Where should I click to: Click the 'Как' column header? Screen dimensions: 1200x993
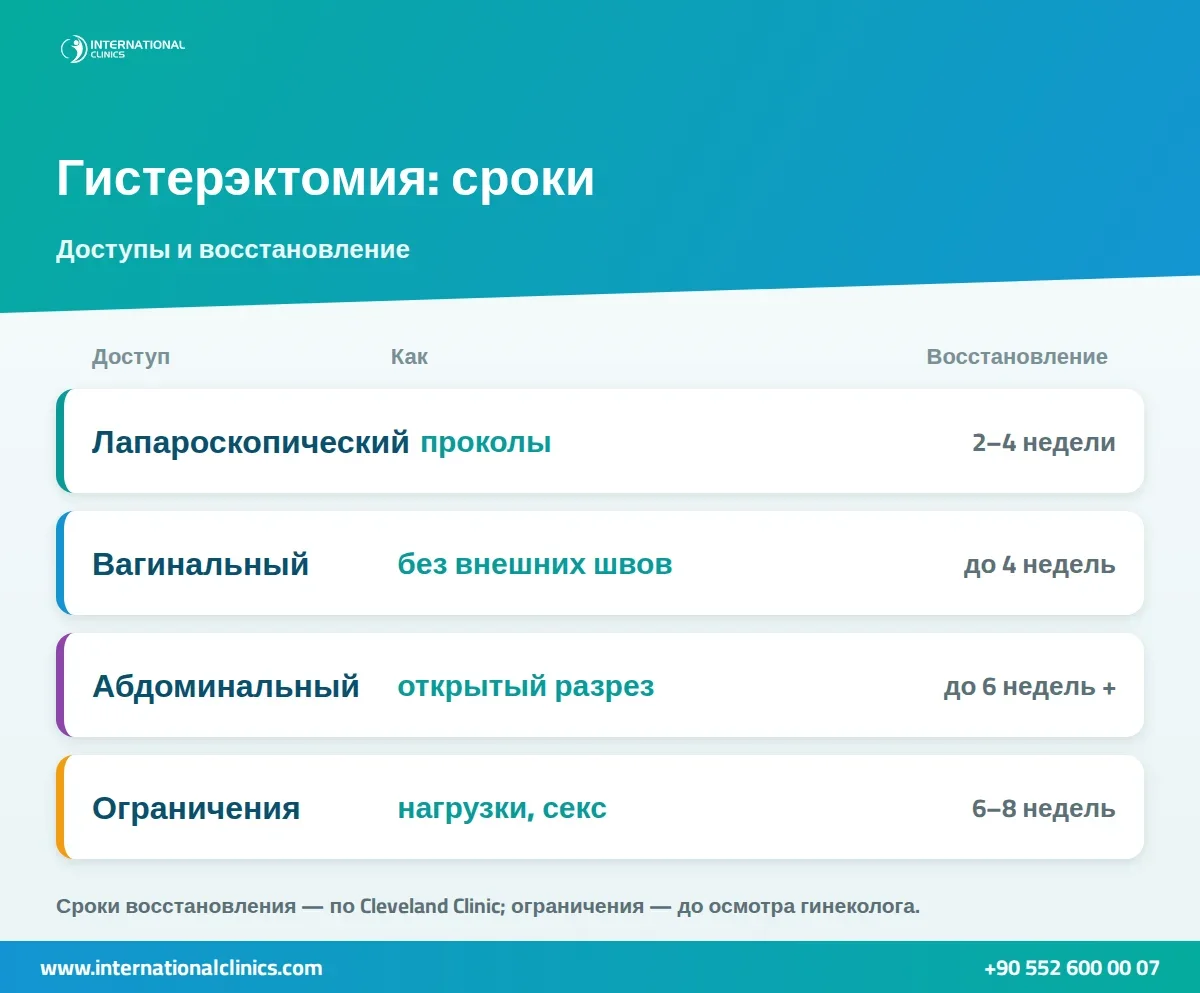[409, 357]
